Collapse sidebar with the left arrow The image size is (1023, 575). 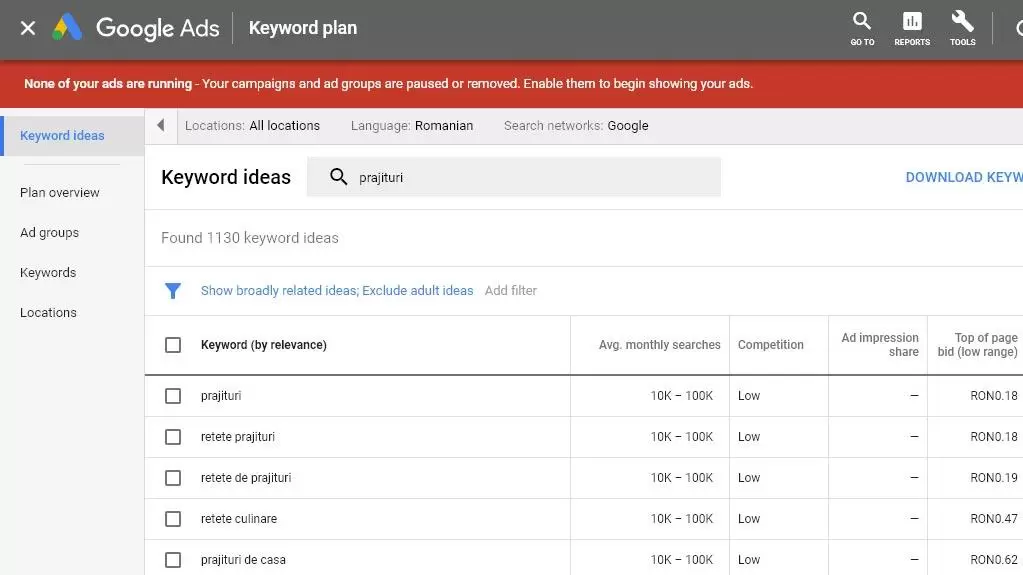point(161,126)
